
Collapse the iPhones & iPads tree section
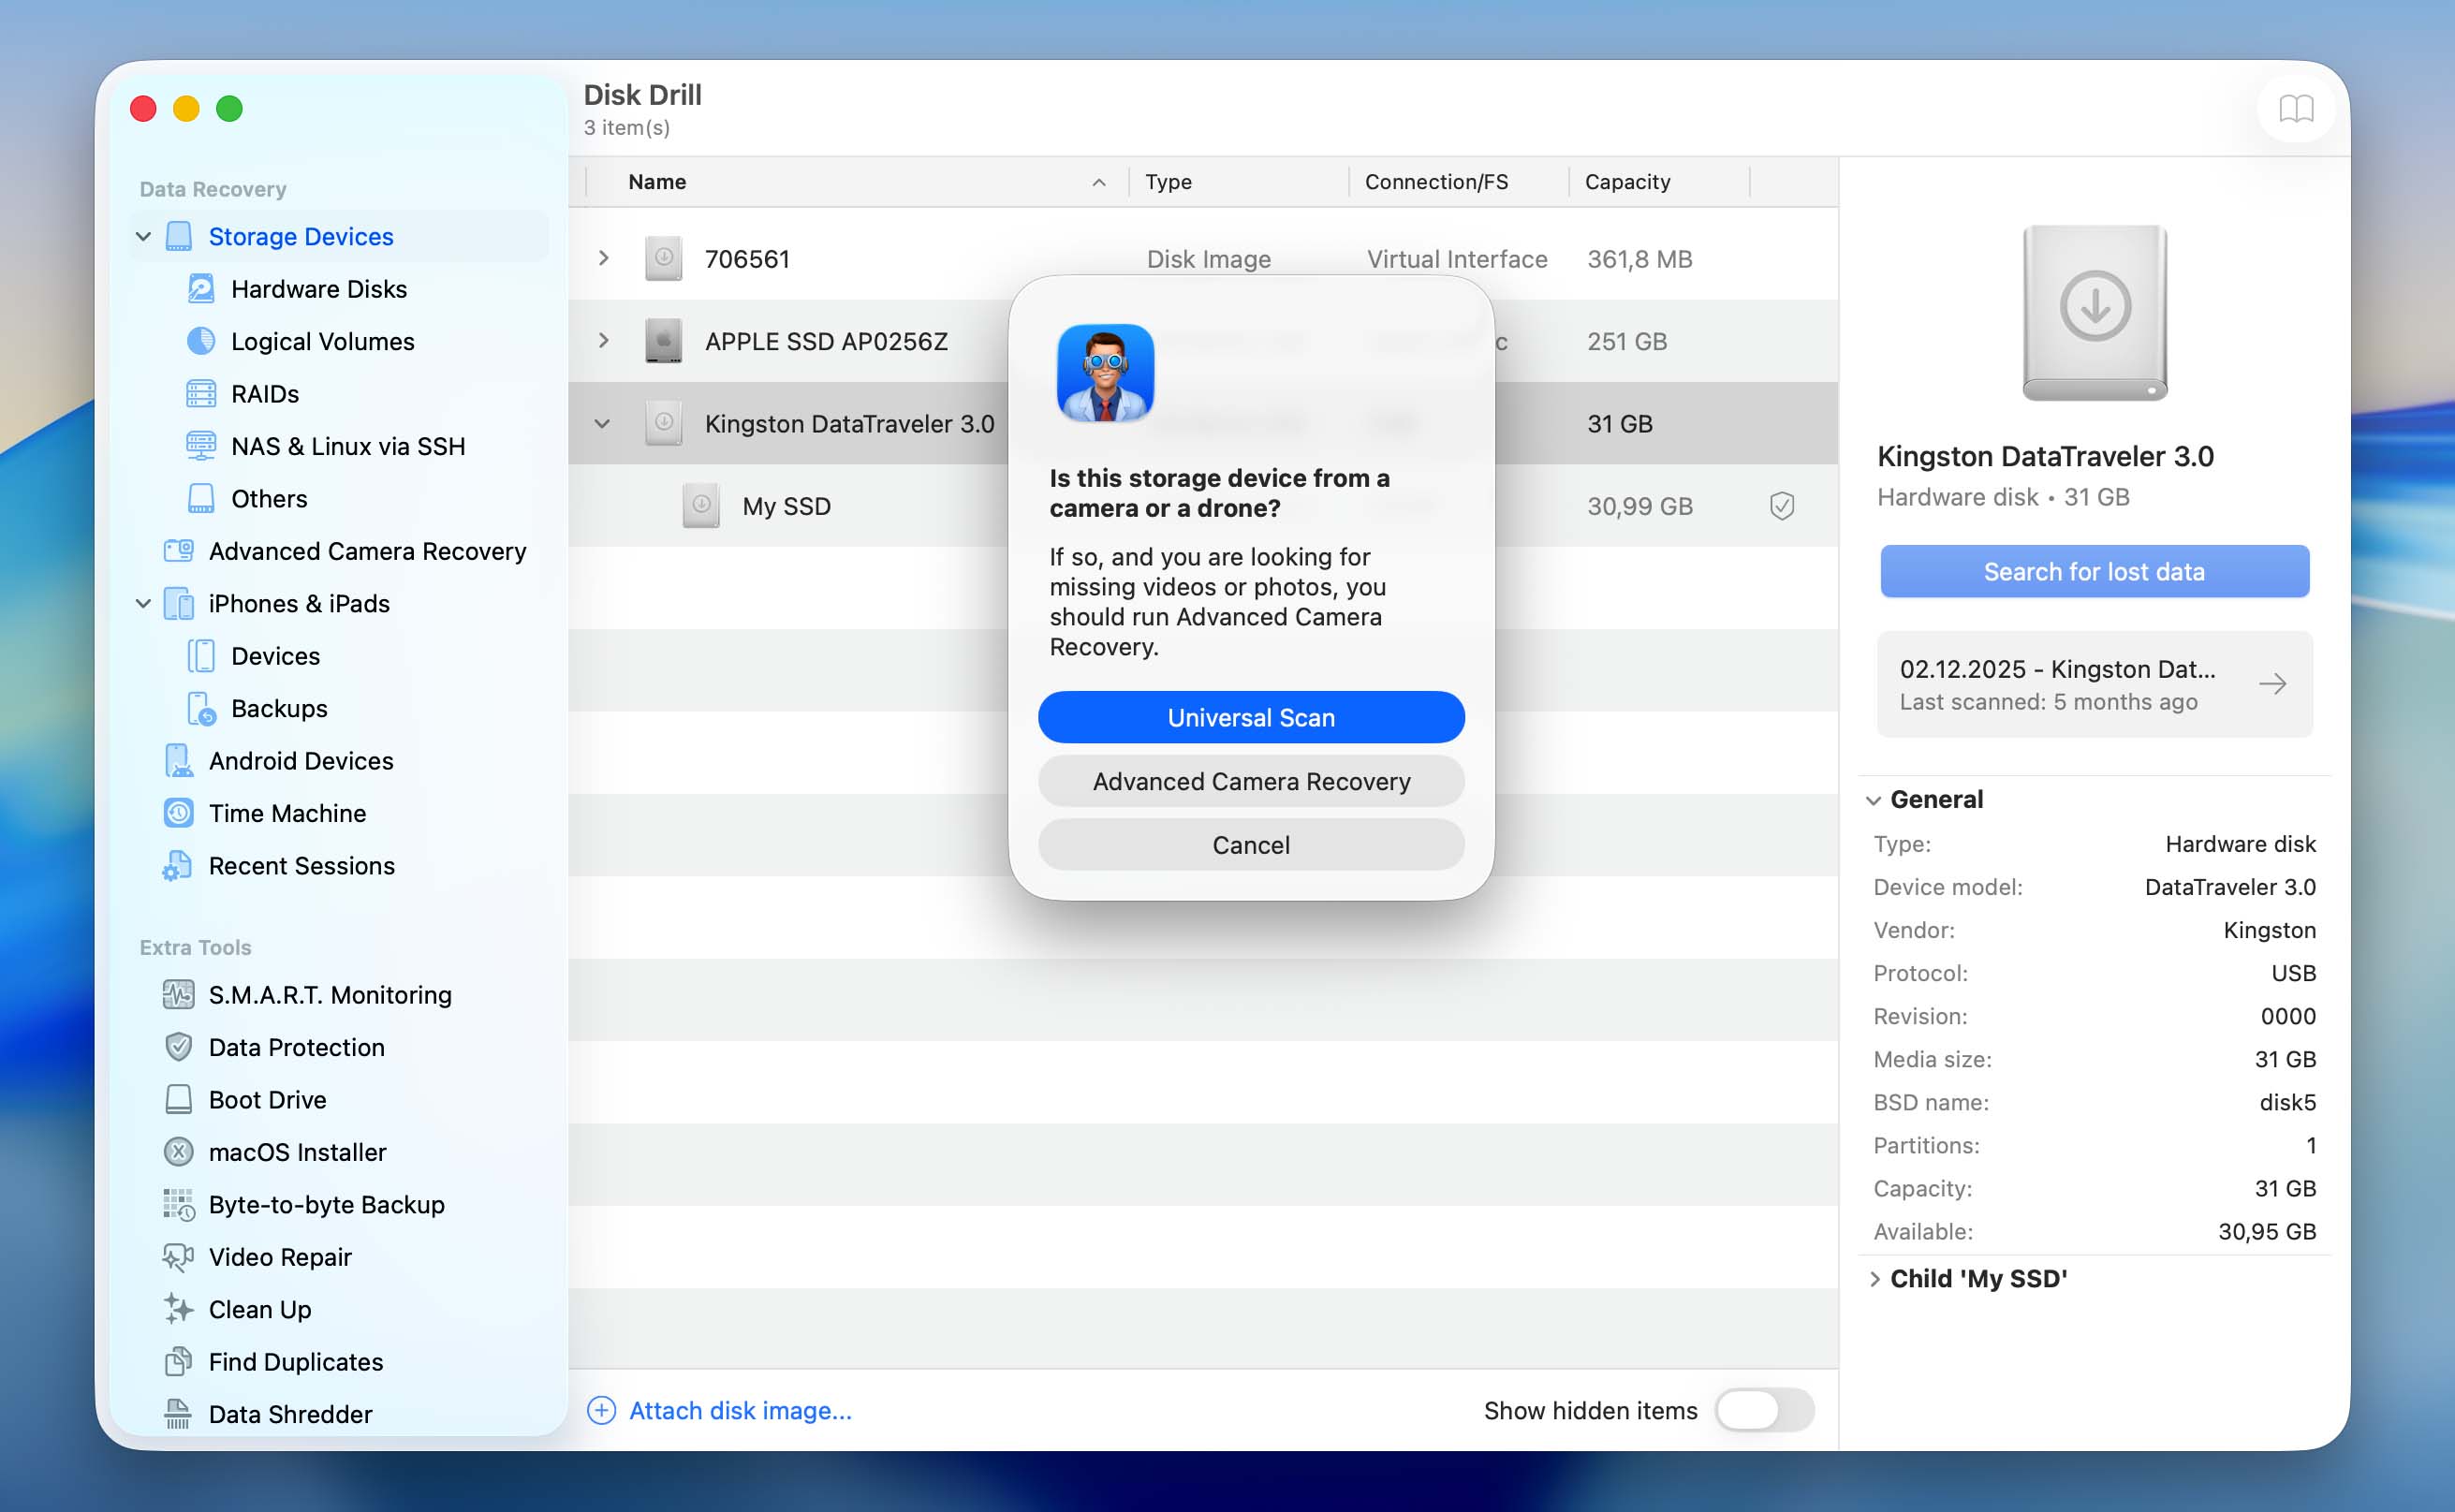(143, 603)
